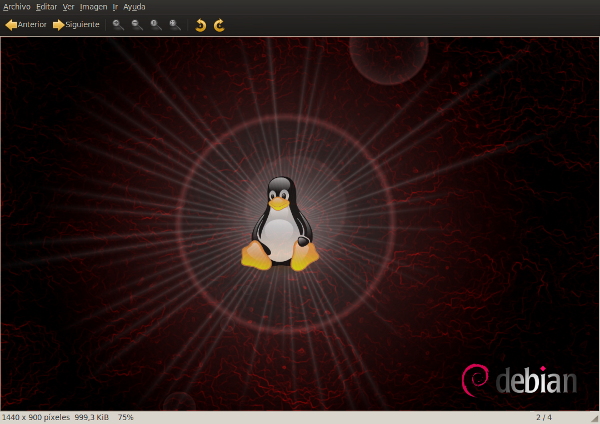Screen dimensions: 600x424
Task: Click the '1440 x 900 píxeles' status text
Action: coord(36,417)
